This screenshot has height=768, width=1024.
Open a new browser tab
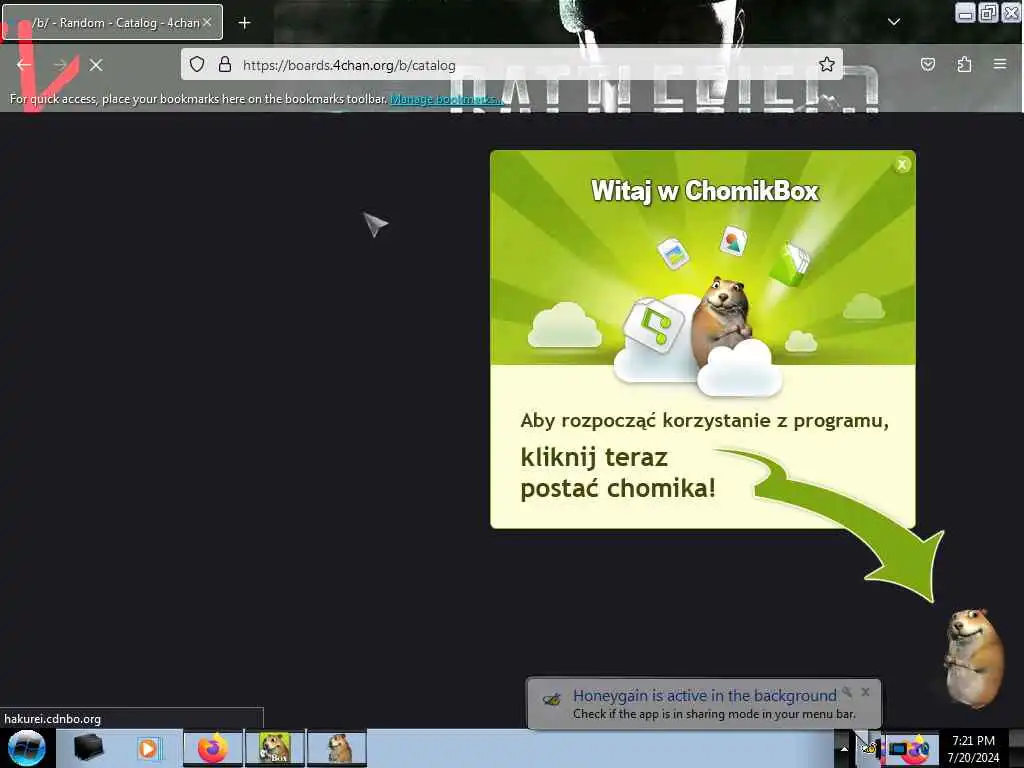(244, 23)
